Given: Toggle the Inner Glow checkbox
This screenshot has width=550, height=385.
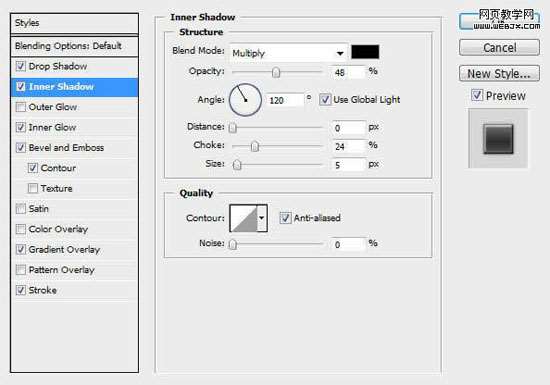Looking at the screenshot, I should (x=21, y=127).
